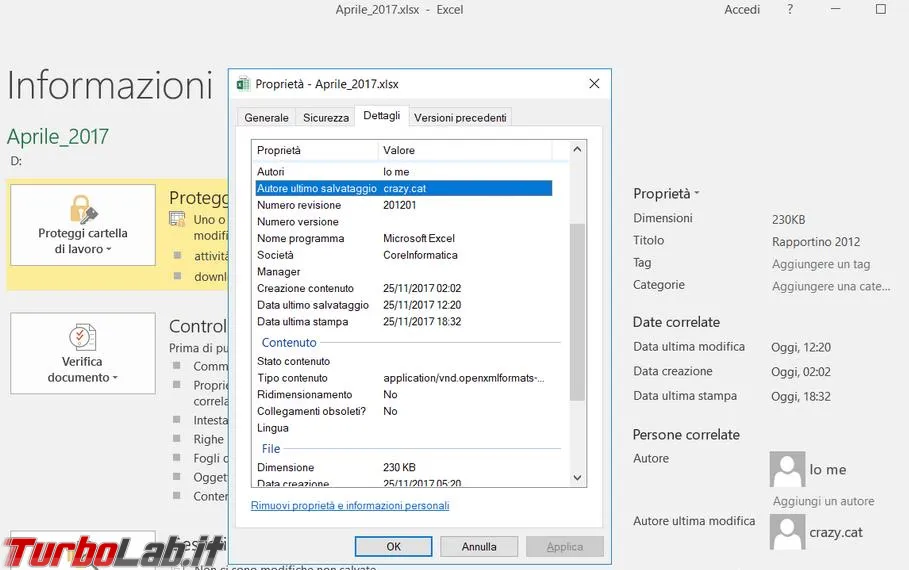Click the Aggiungere un tag field
Screen dimensions: 909x570
821,264
